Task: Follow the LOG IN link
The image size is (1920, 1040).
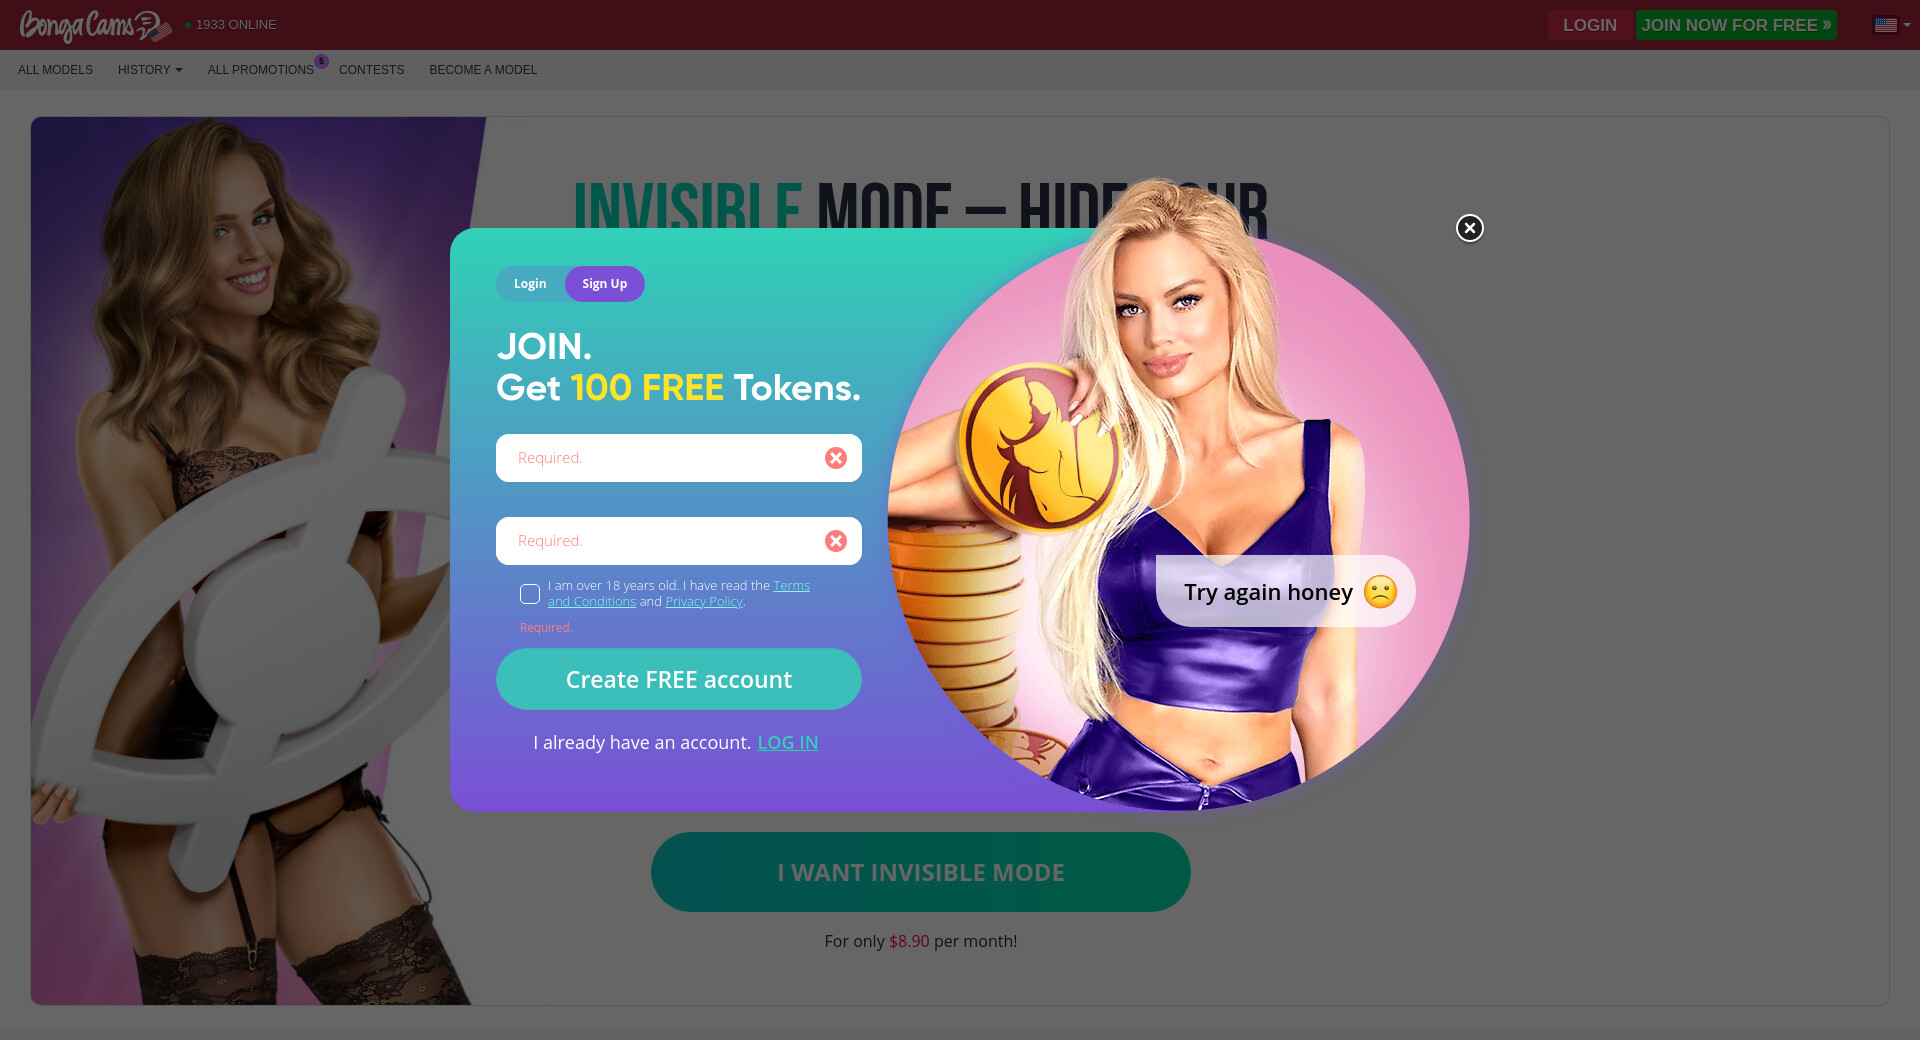Action: [x=788, y=742]
